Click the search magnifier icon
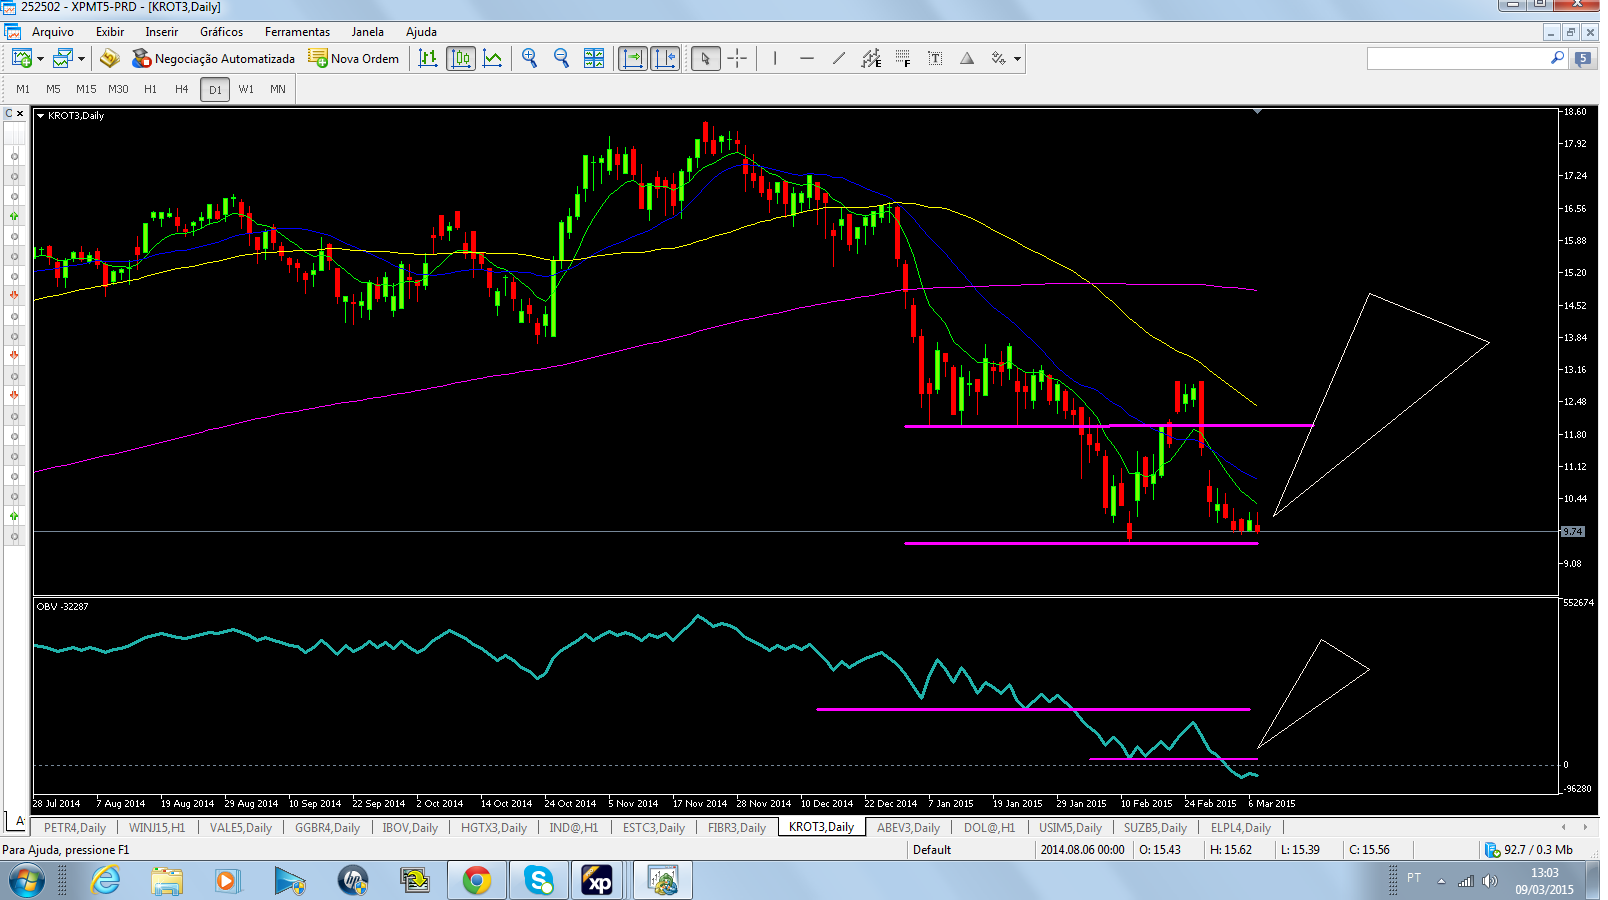This screenshot has height=900, width=1608. pos(1557,58)
